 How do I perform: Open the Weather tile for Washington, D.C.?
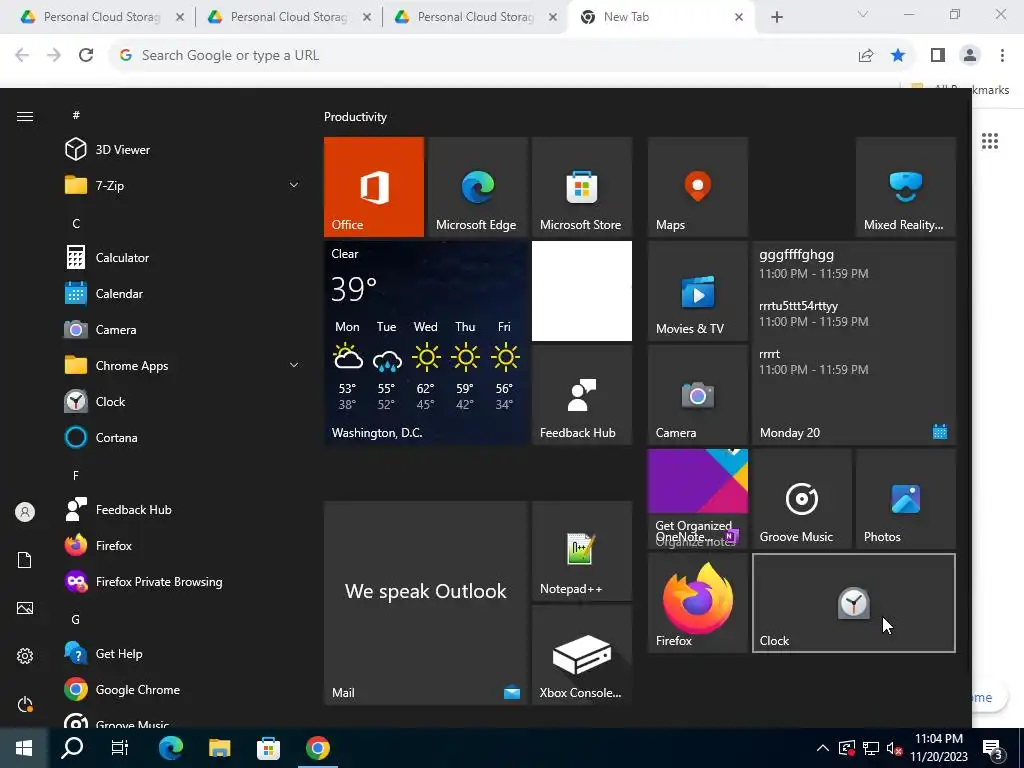click(x=426, y=343)
